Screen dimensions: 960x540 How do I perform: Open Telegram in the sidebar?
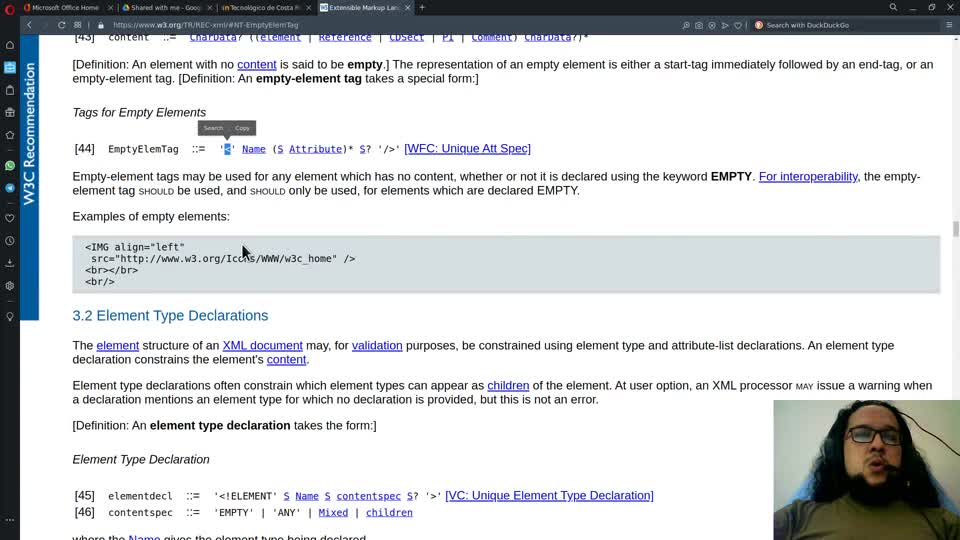tap(10, 188)
